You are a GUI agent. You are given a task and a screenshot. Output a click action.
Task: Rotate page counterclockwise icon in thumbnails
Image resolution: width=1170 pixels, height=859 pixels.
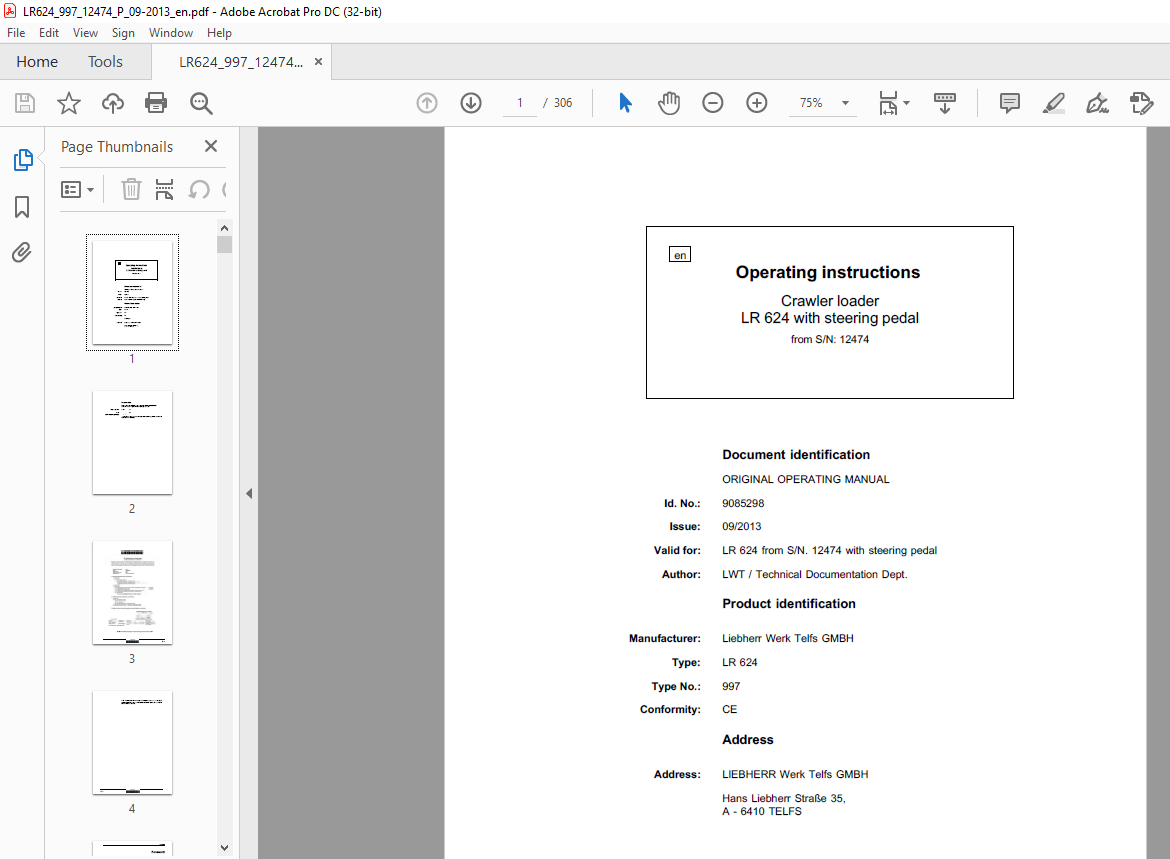pyautogui.click(x=198, y=190)
